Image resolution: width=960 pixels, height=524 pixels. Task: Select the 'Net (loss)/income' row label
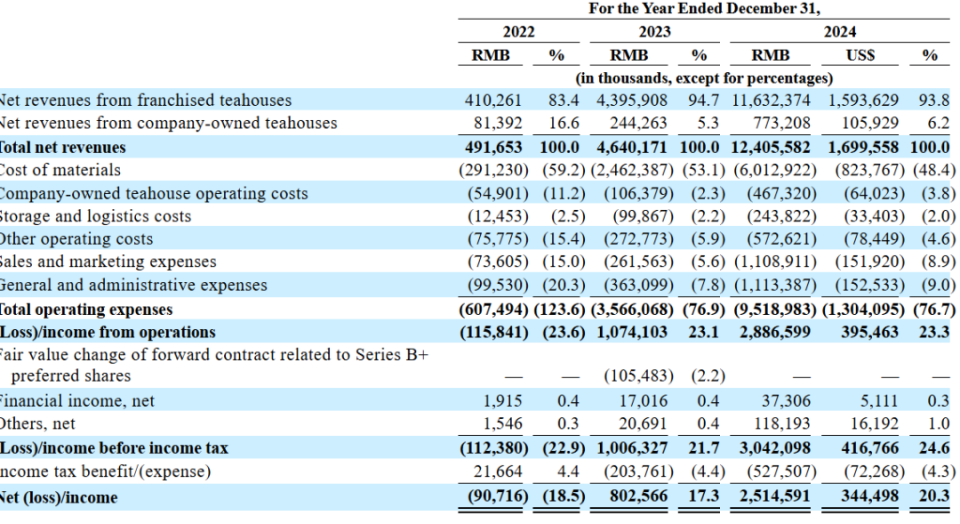click(x=59, y=497)
